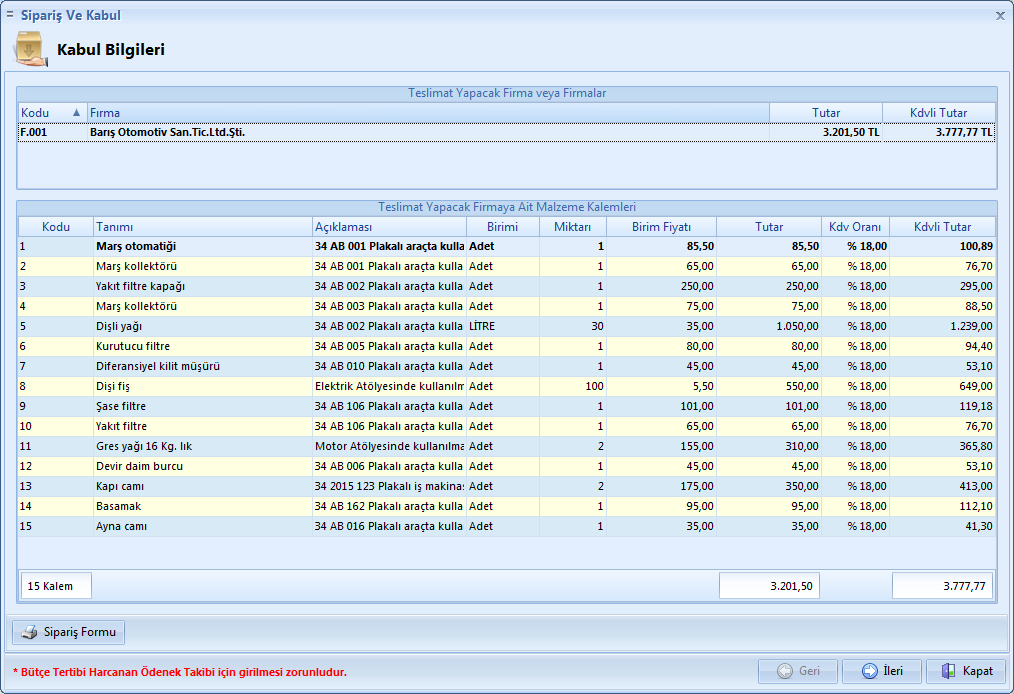Sort items by Birim Fiyatı header
Image resolution: width=1014 pixels, height=694 pixels.
[661, 227]
